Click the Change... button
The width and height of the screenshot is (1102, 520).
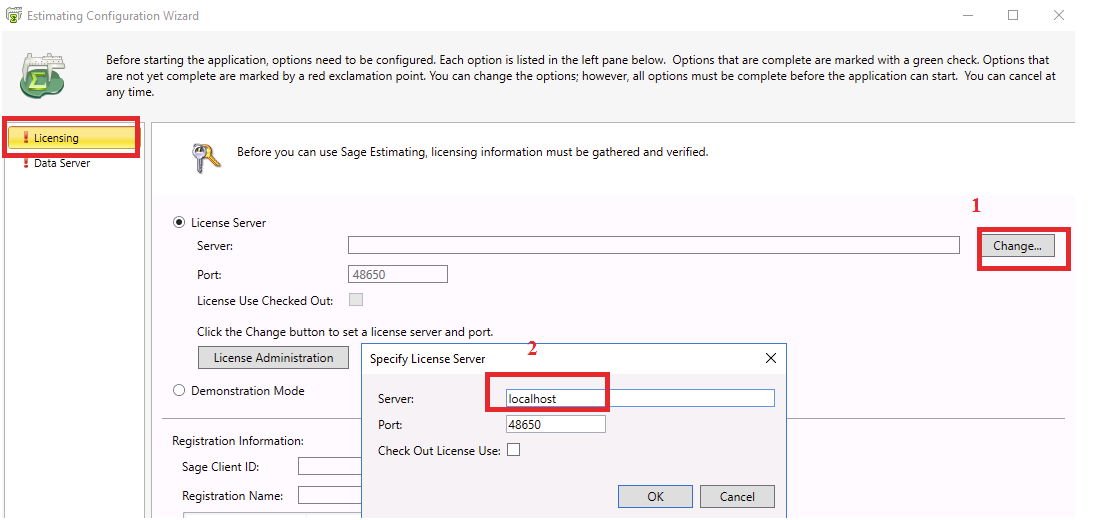click(1017, 246)
